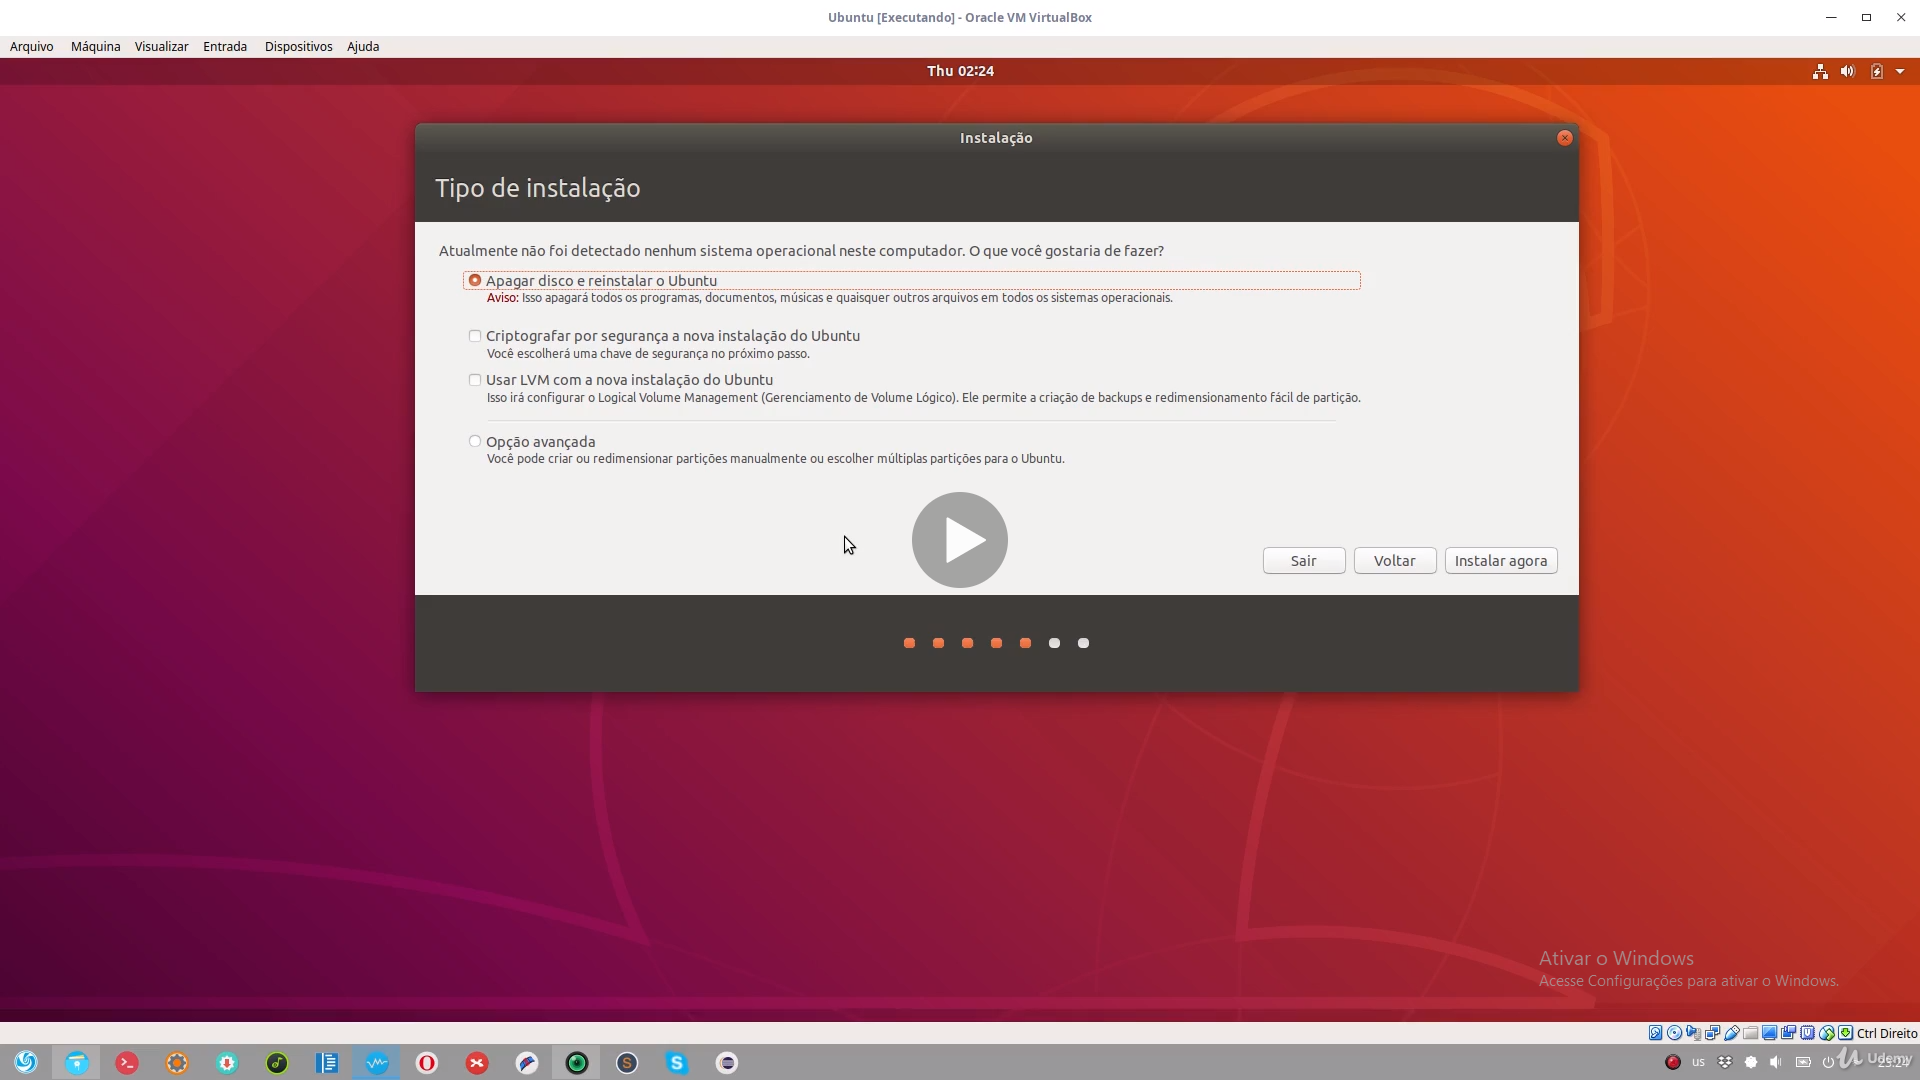1920x1080 pixels.
Task: Click the 'Ctrl Direito' host key label
Action: [1887, 1033]
